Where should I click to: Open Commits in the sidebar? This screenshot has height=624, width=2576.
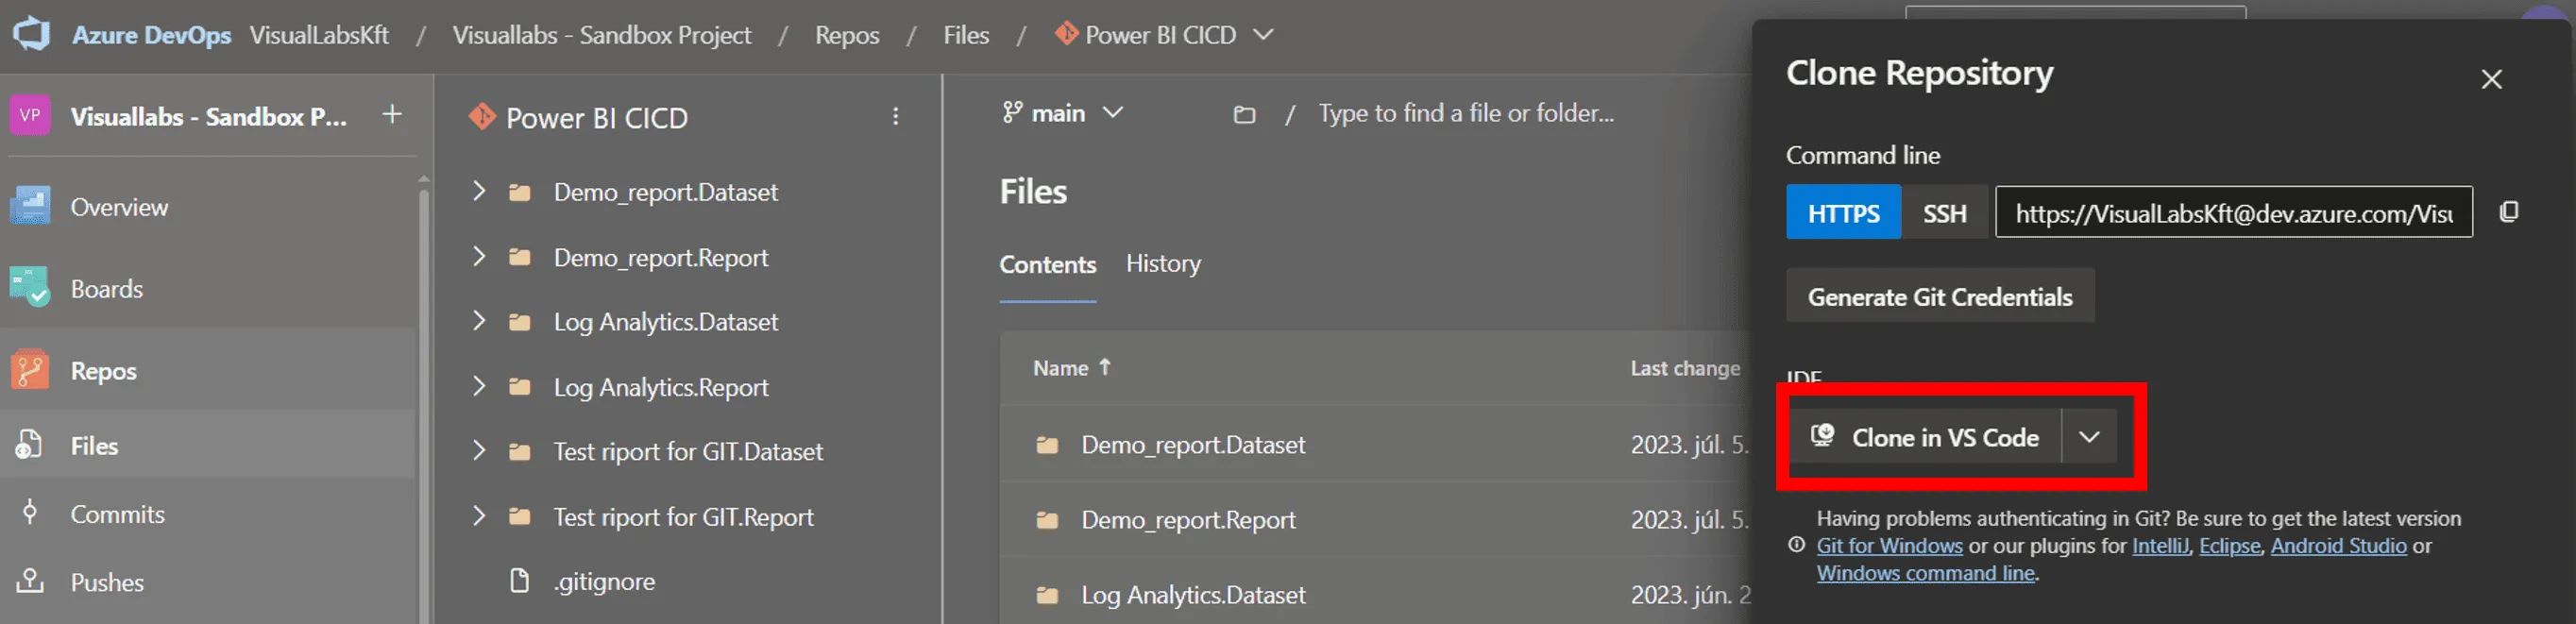(117, 514)
